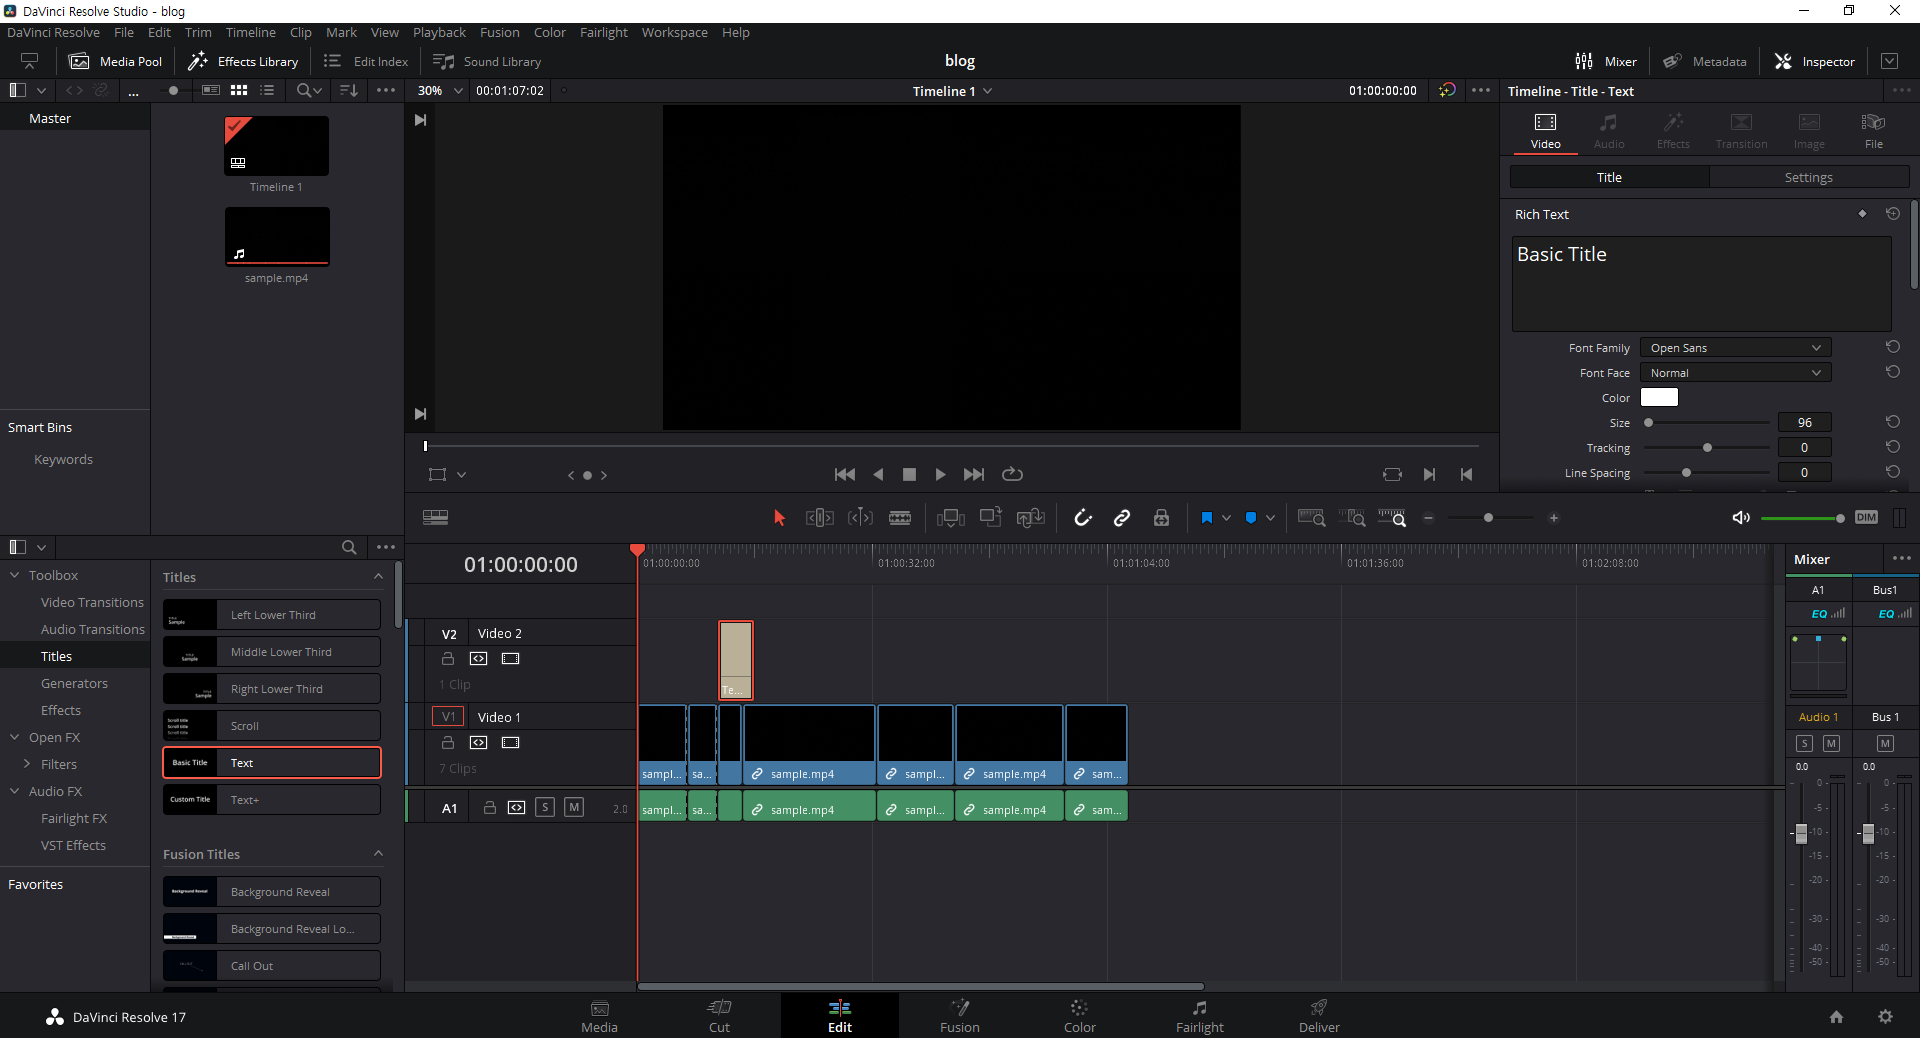Screen dimensions: 1920x1038
Task: Toggle the Effects Library panel
Action: point(243,61)
